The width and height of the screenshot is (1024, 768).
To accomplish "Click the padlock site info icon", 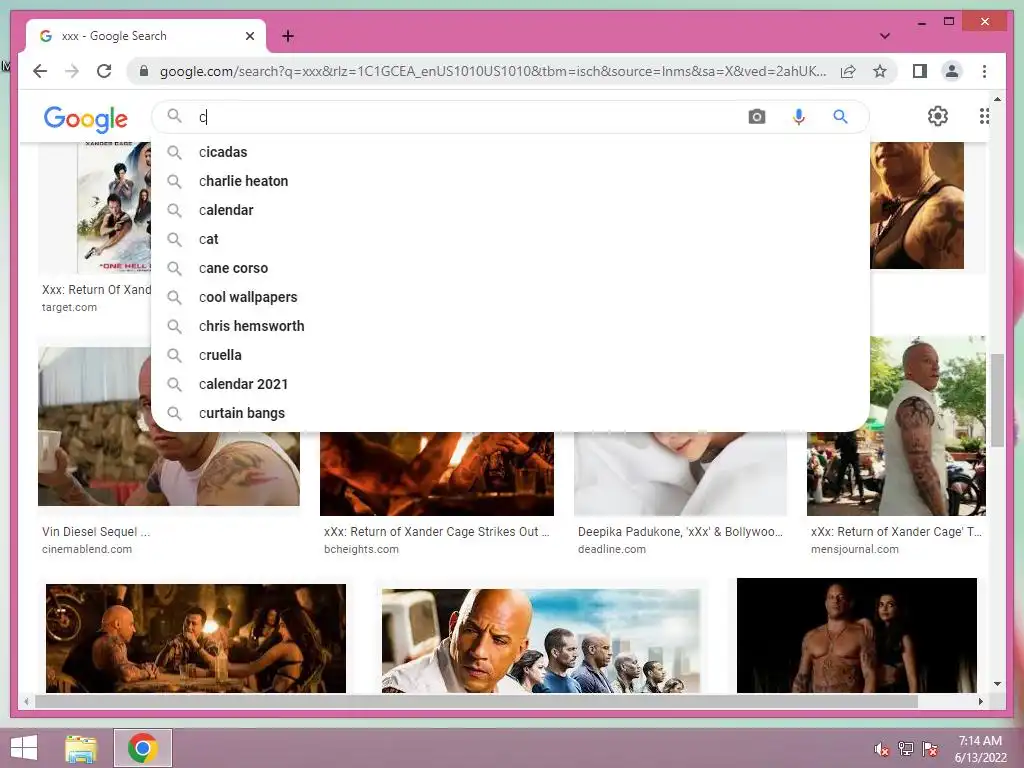I will tap(144, 71).
